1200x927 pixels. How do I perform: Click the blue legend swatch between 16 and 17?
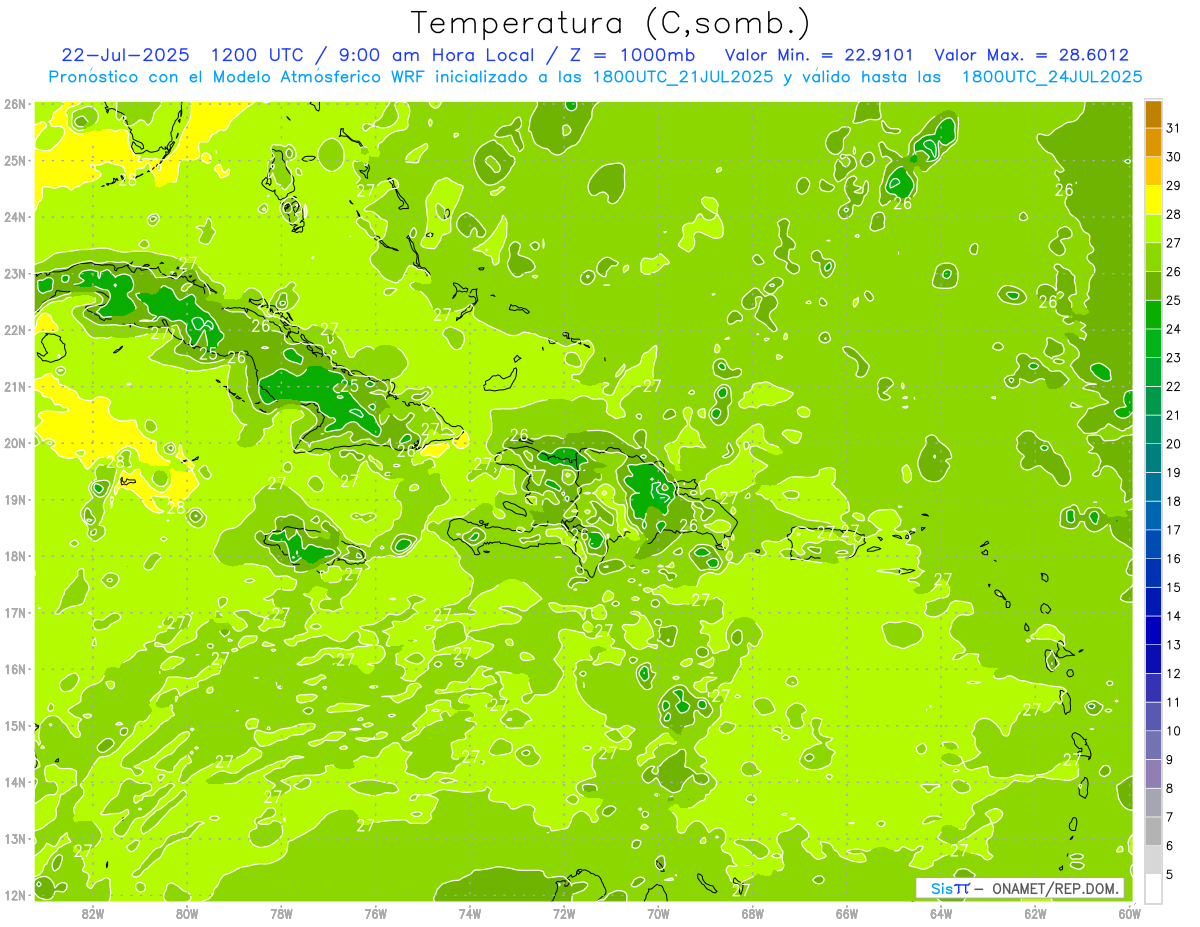pos(1153,544)
